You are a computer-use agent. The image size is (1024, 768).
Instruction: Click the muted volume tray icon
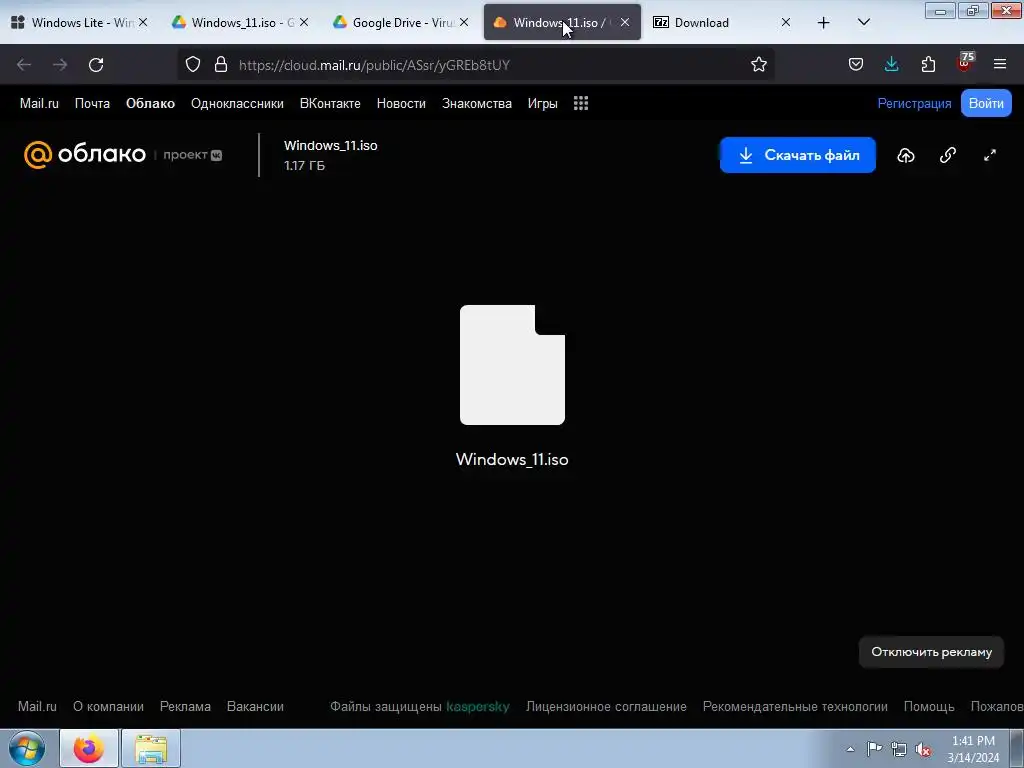[x=923, y=749]
